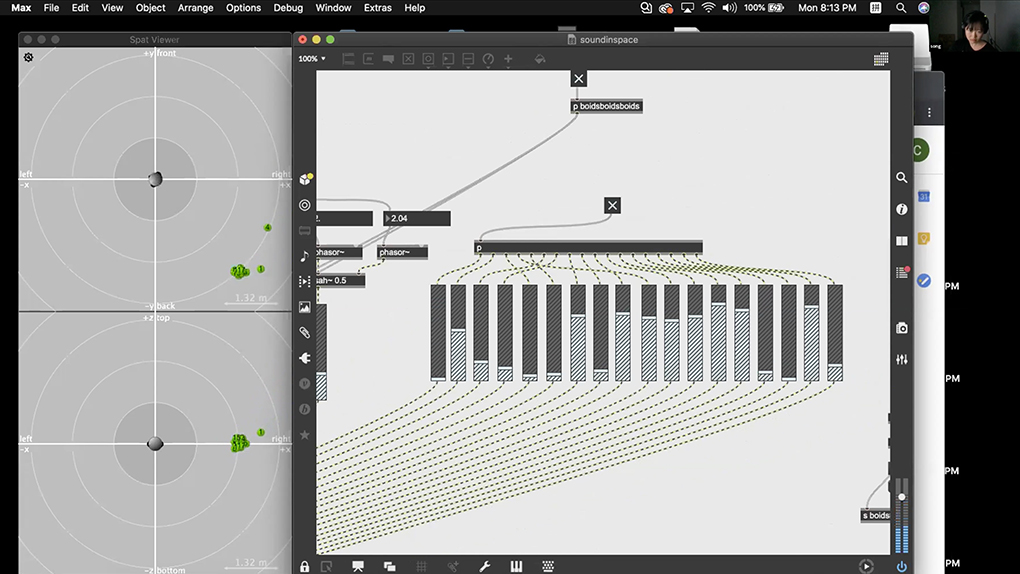Open the wrench patcher tools icon
The image size is (1020, 574).
tap(485, 566)
